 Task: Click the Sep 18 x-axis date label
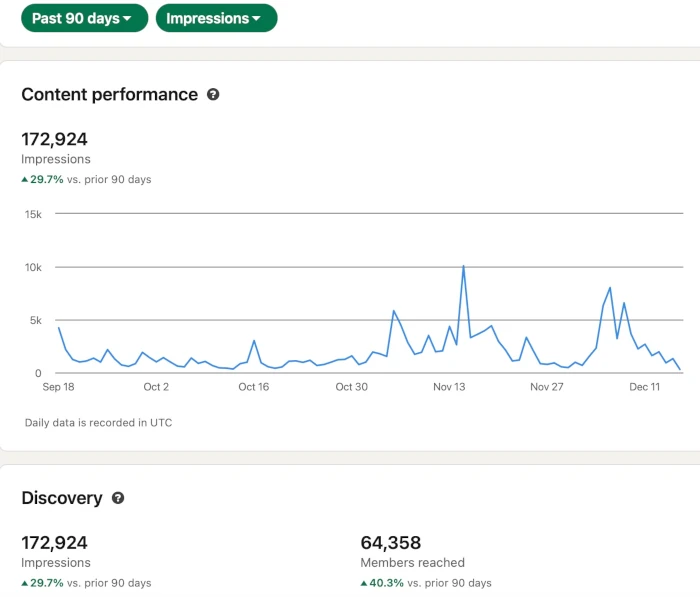(58, 387)
